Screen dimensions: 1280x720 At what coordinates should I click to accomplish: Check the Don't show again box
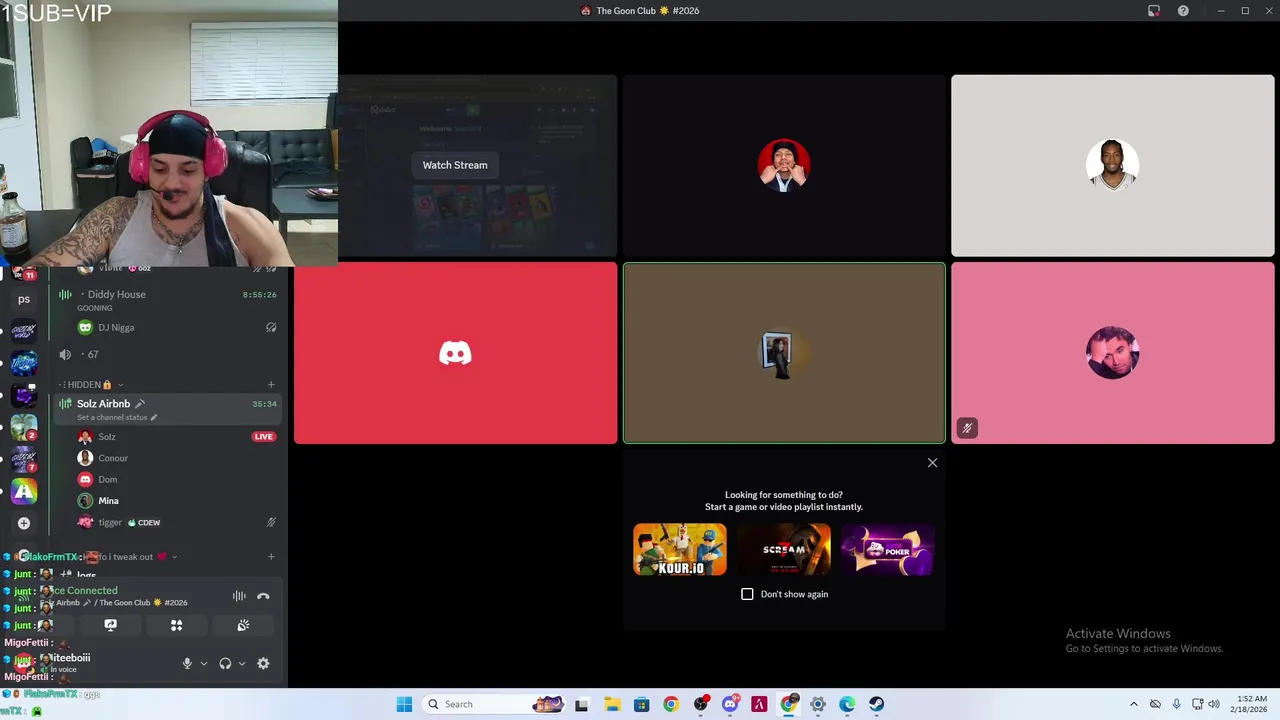tap(747, 594)
